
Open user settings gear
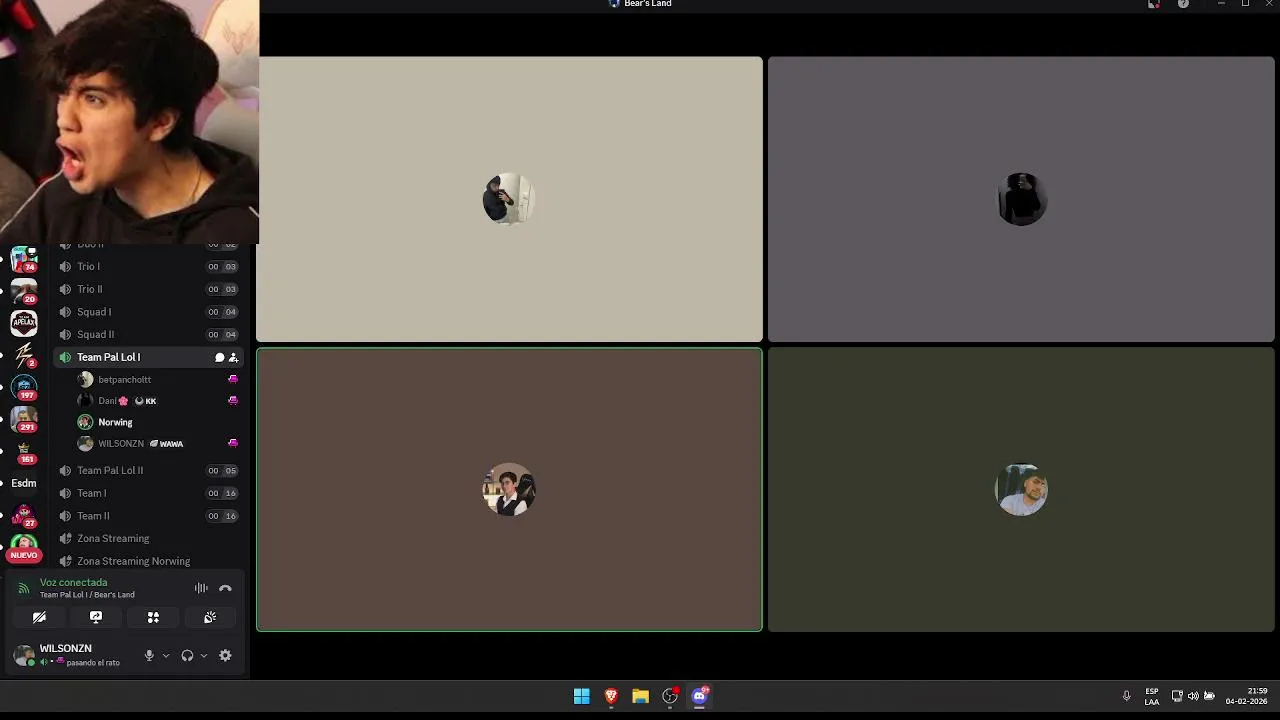point(225,655)
